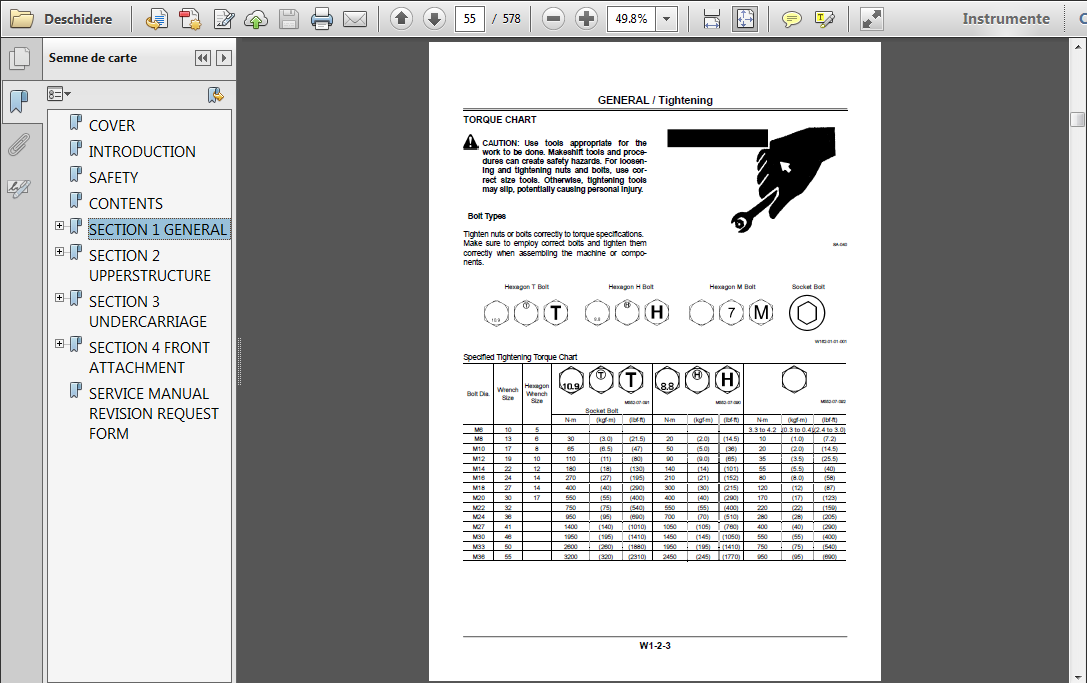Open SECTION 4 FRONT ATTACHMENT bookmark

(149, 357)
